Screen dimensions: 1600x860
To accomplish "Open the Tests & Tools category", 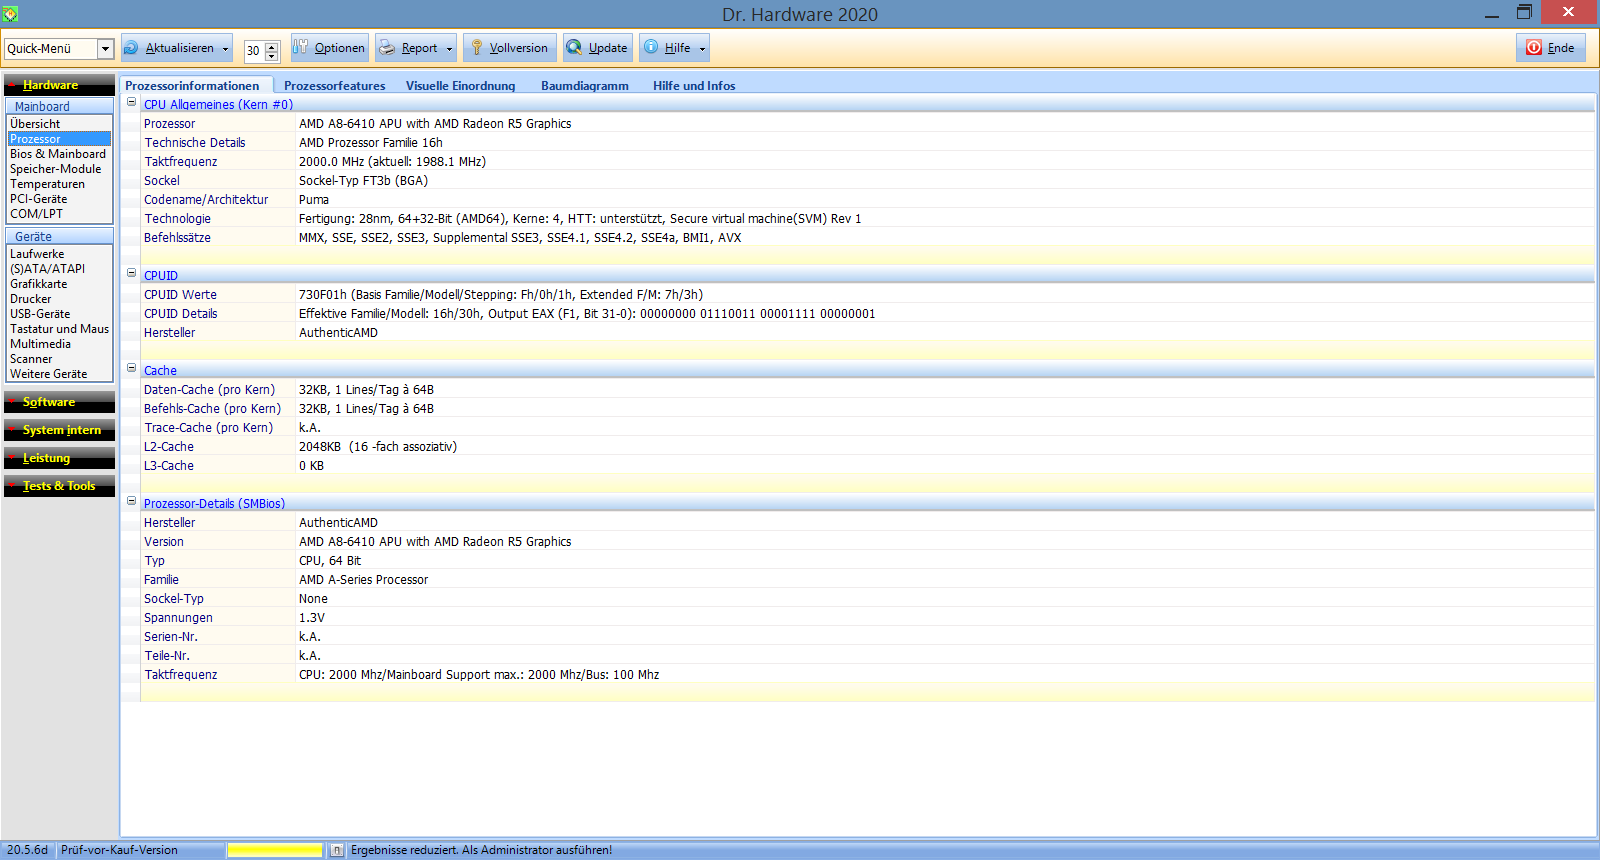I will 59,486.
